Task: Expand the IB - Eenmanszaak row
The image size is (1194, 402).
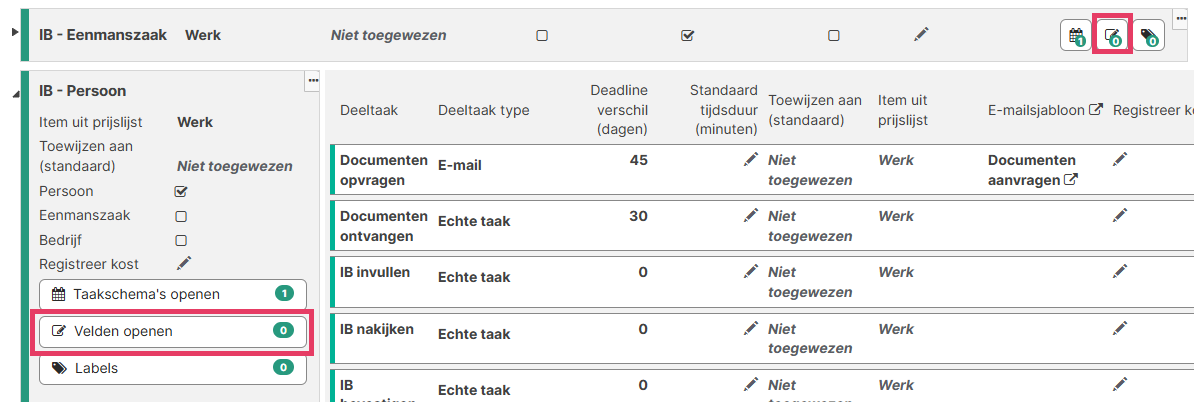Action: 14,33
